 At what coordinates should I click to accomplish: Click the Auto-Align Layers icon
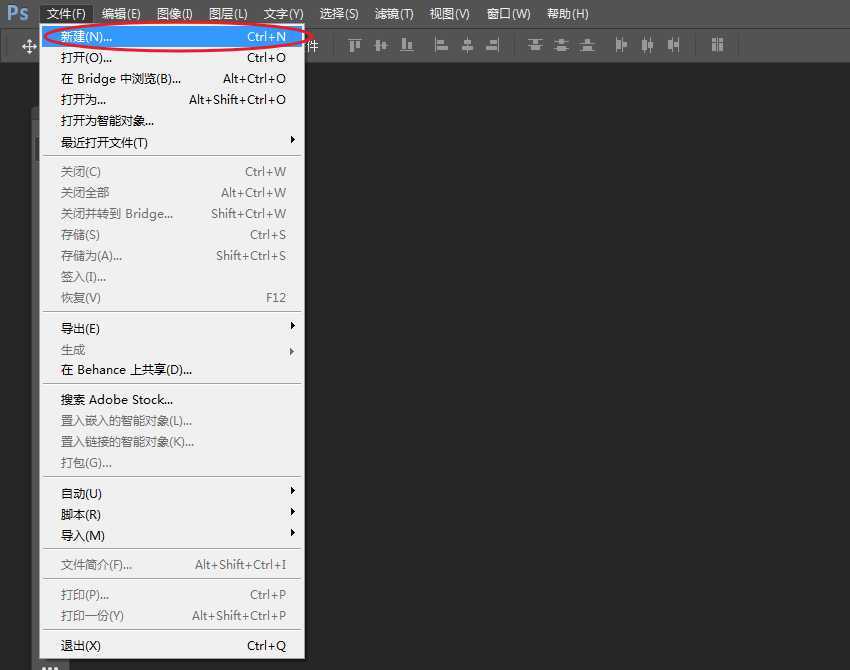pos(717,45)
